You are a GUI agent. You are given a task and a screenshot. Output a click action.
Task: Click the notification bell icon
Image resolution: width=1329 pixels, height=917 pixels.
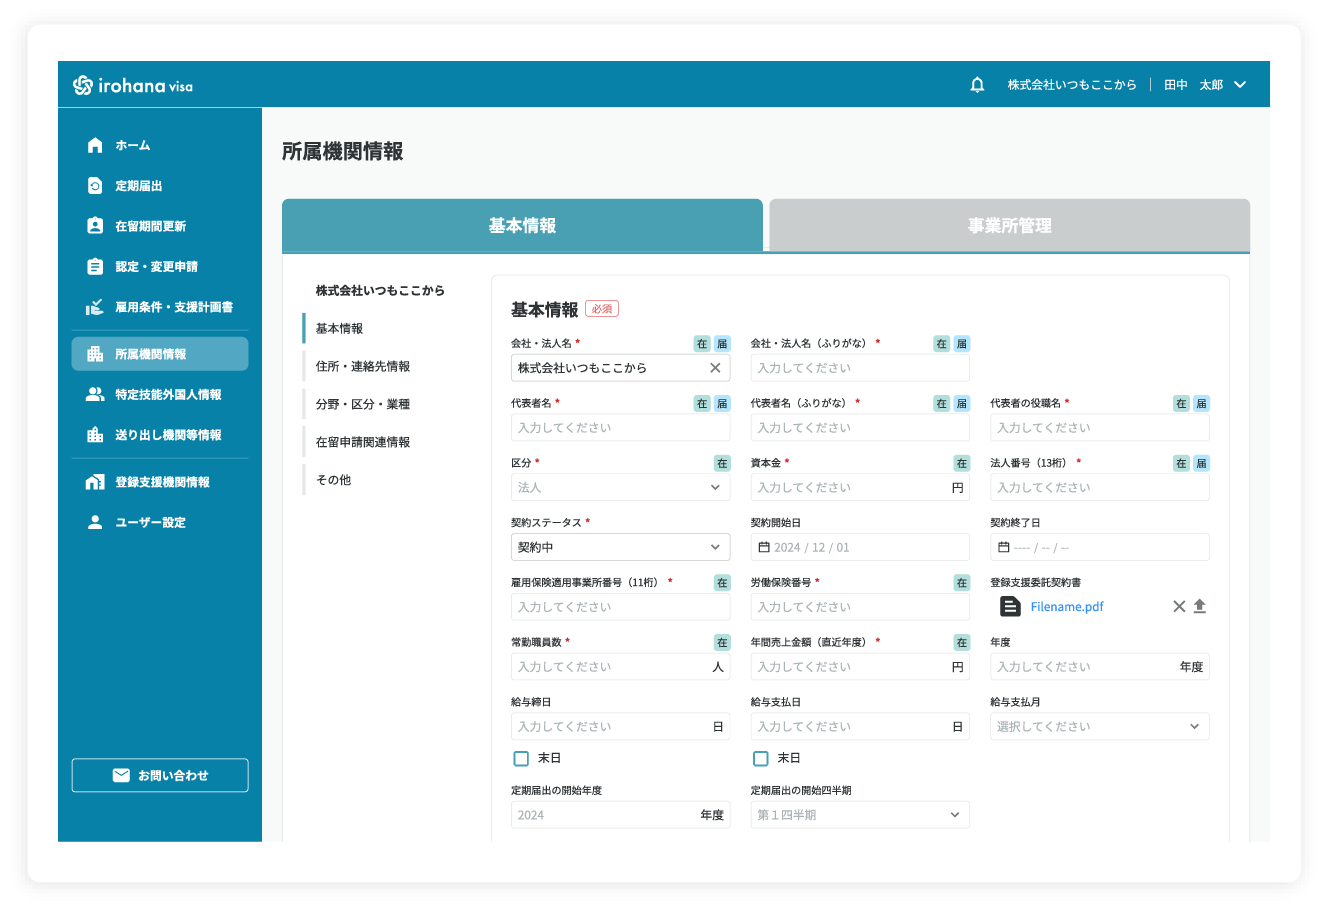click(x=977, y=85)
